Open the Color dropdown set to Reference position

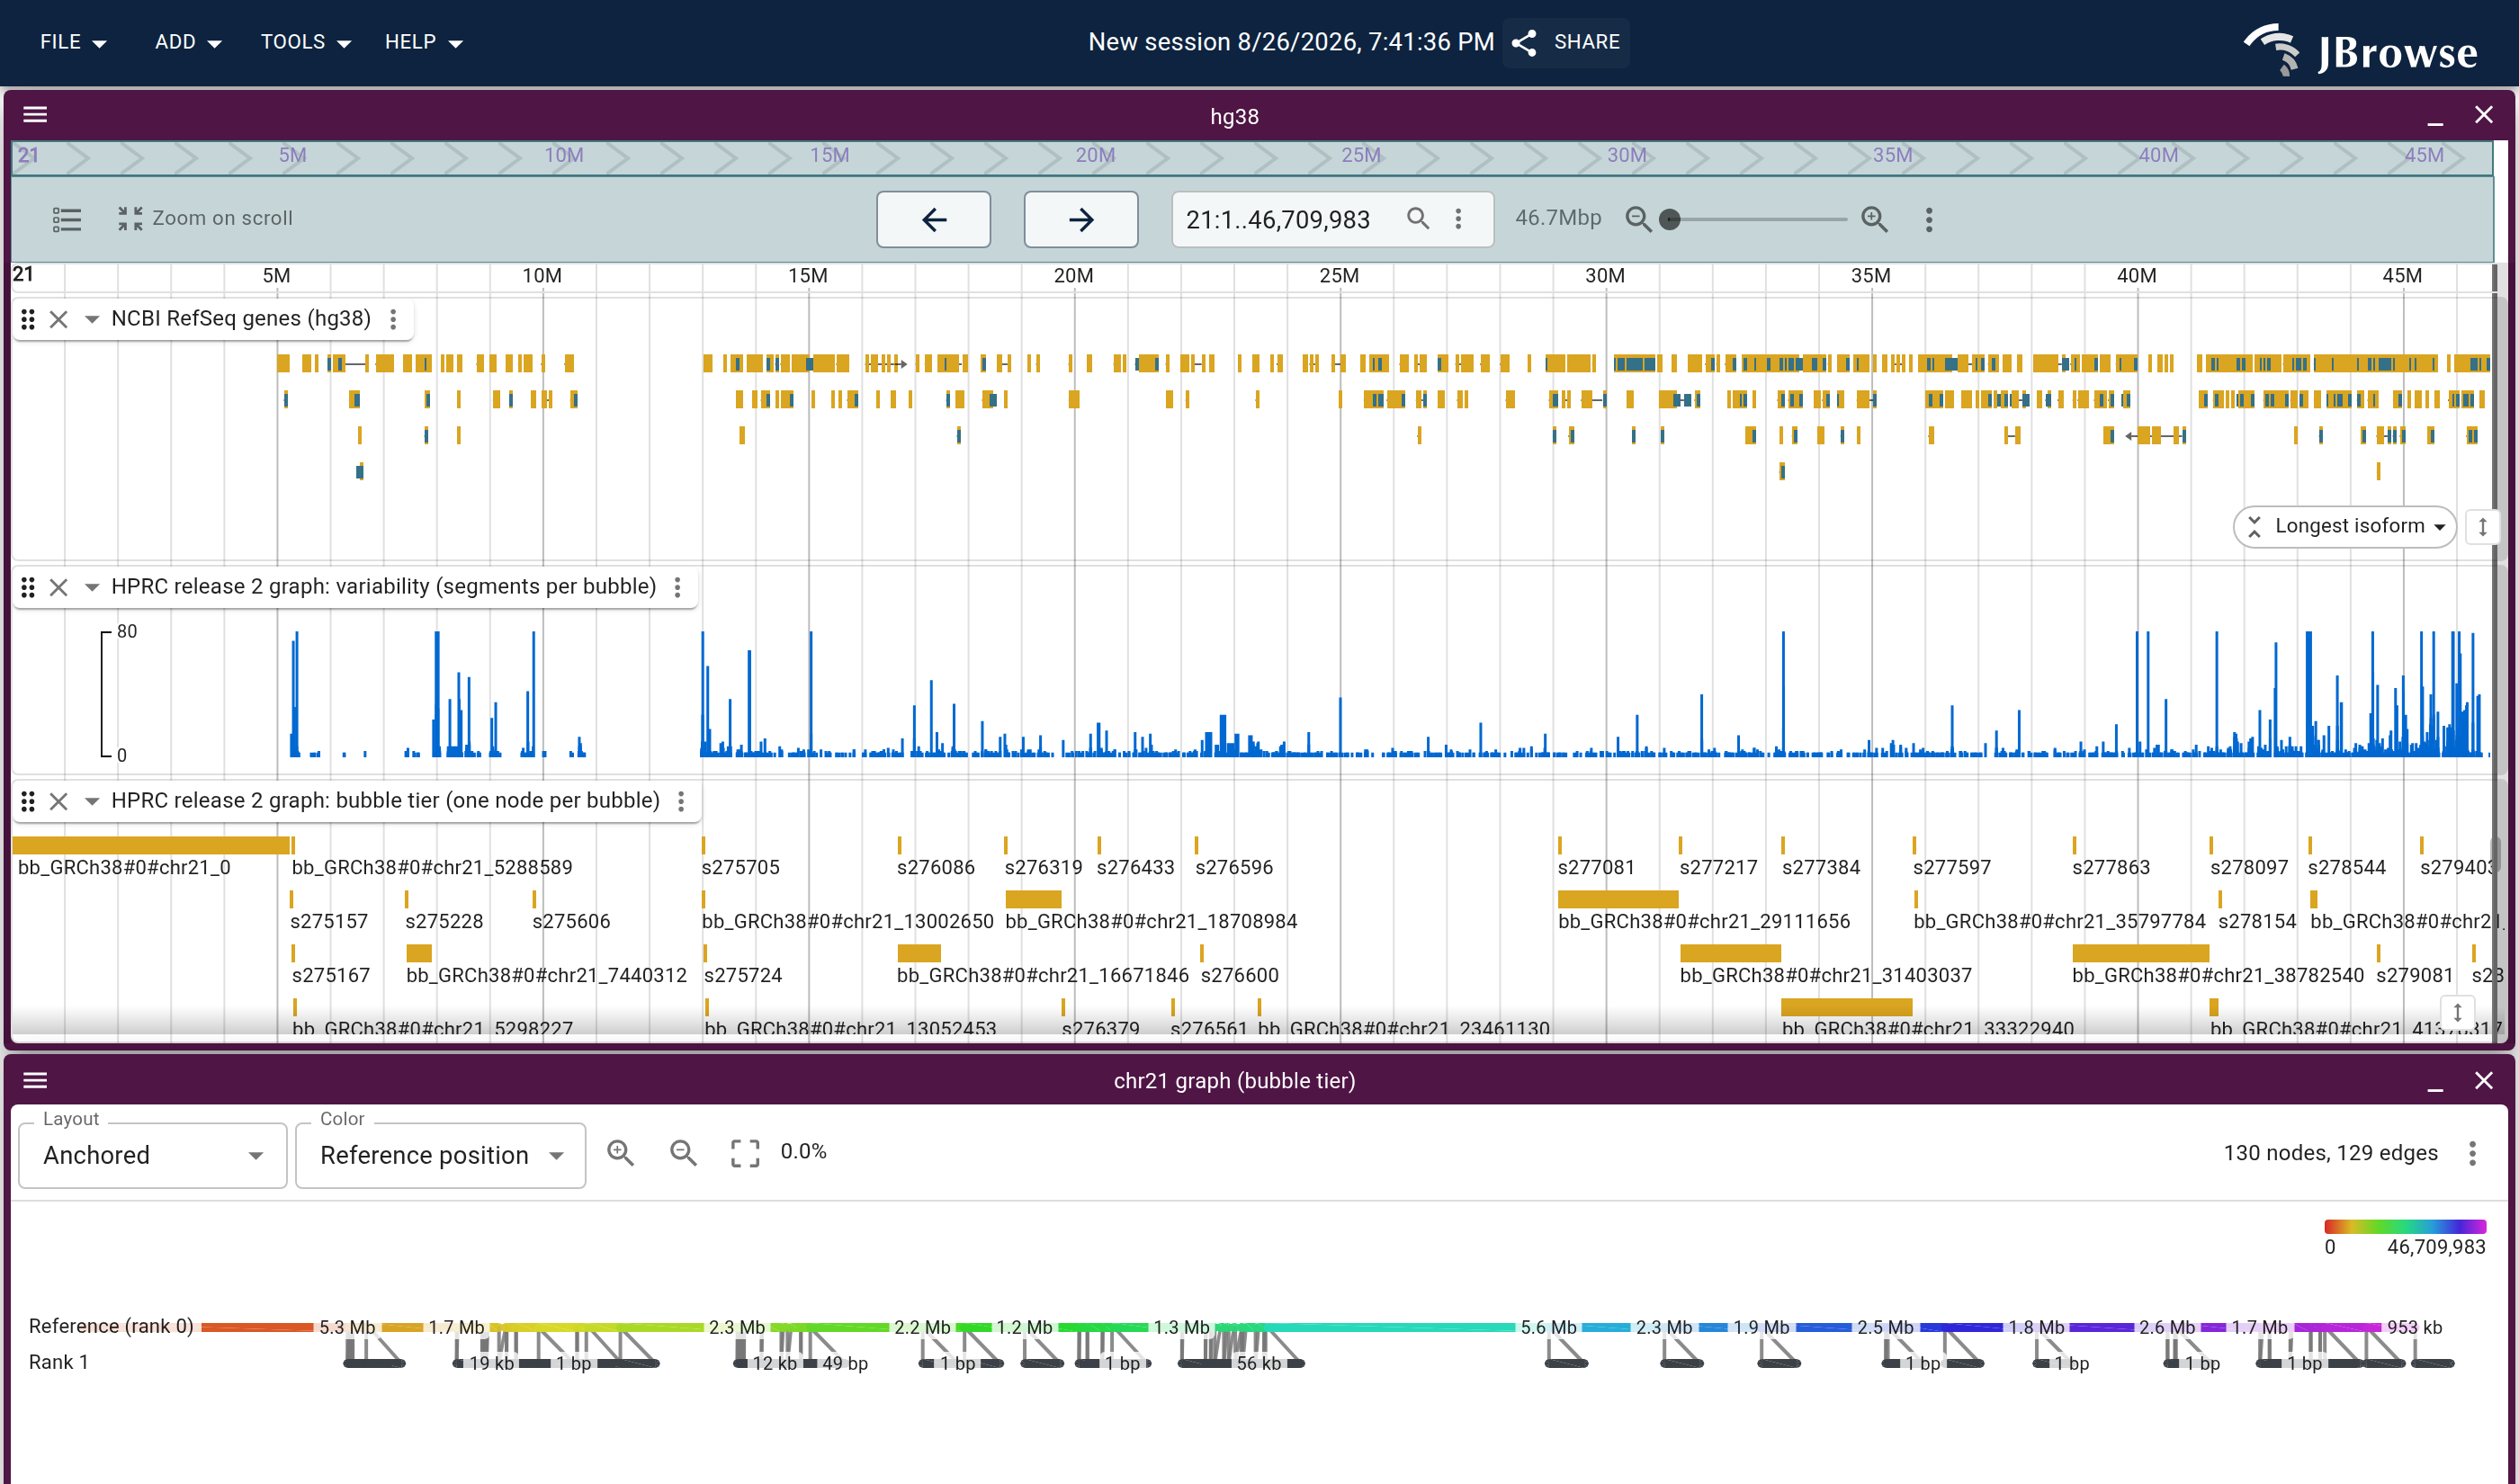pyautogui.click(x=441, y=1155)
